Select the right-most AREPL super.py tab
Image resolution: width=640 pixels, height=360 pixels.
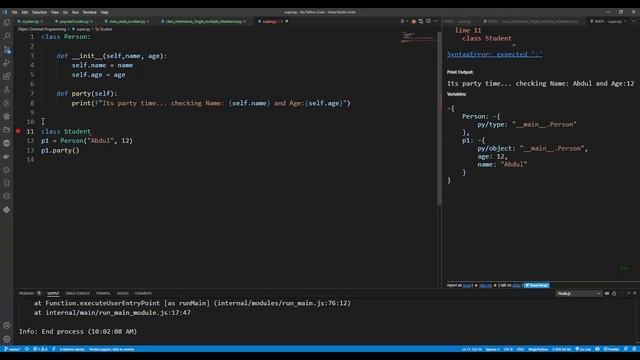608,21
